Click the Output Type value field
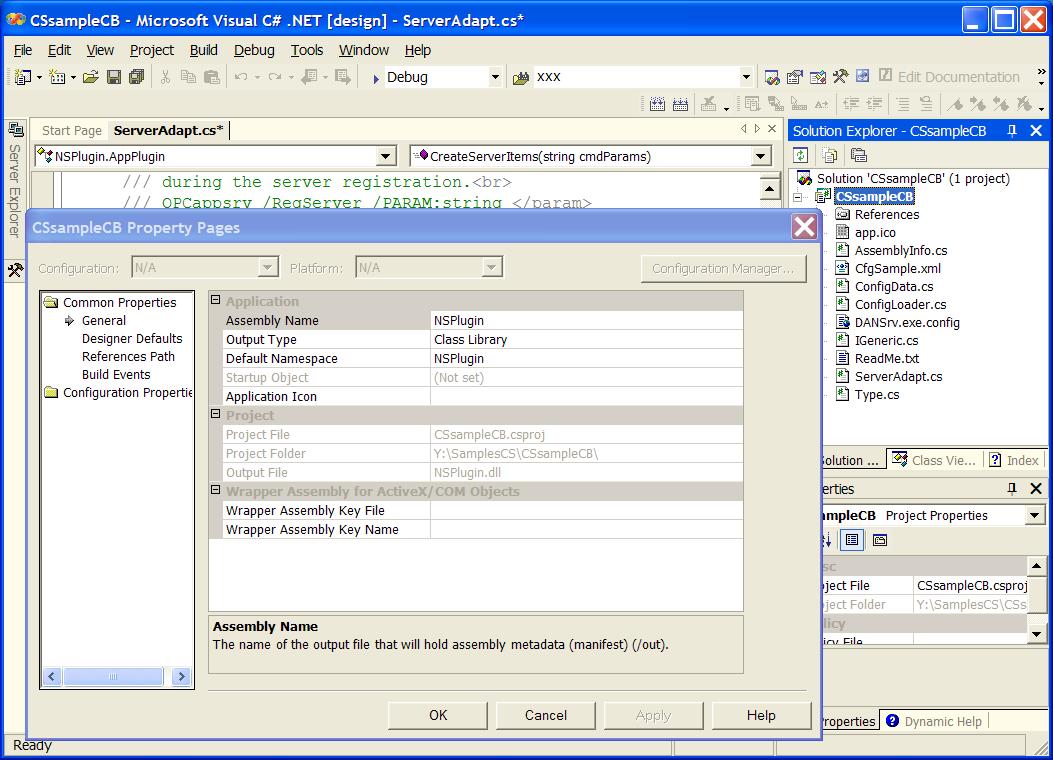This screenshot has height=760, width=1053. click(x=587, y=339)
